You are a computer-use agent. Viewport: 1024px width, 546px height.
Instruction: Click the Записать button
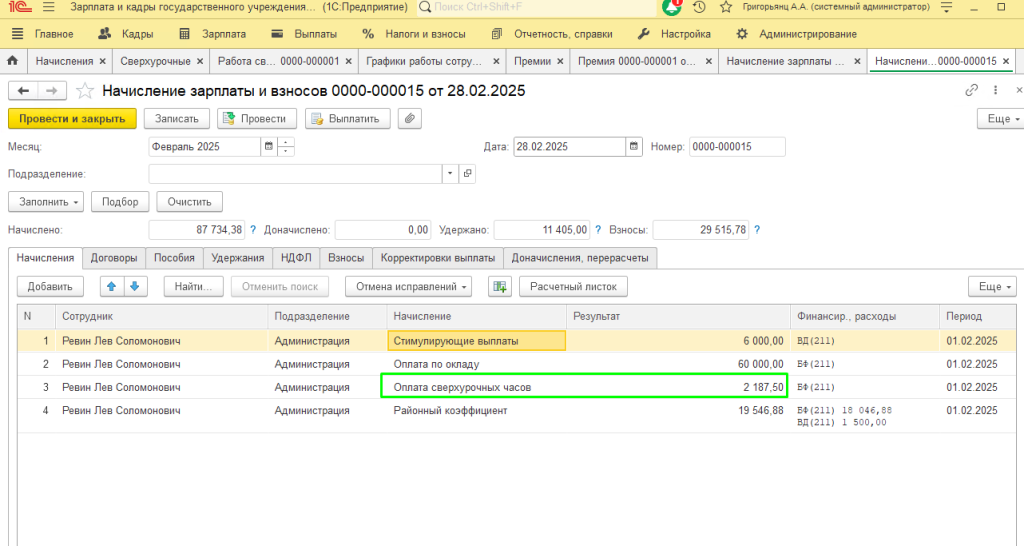click(x=176, y=119)
